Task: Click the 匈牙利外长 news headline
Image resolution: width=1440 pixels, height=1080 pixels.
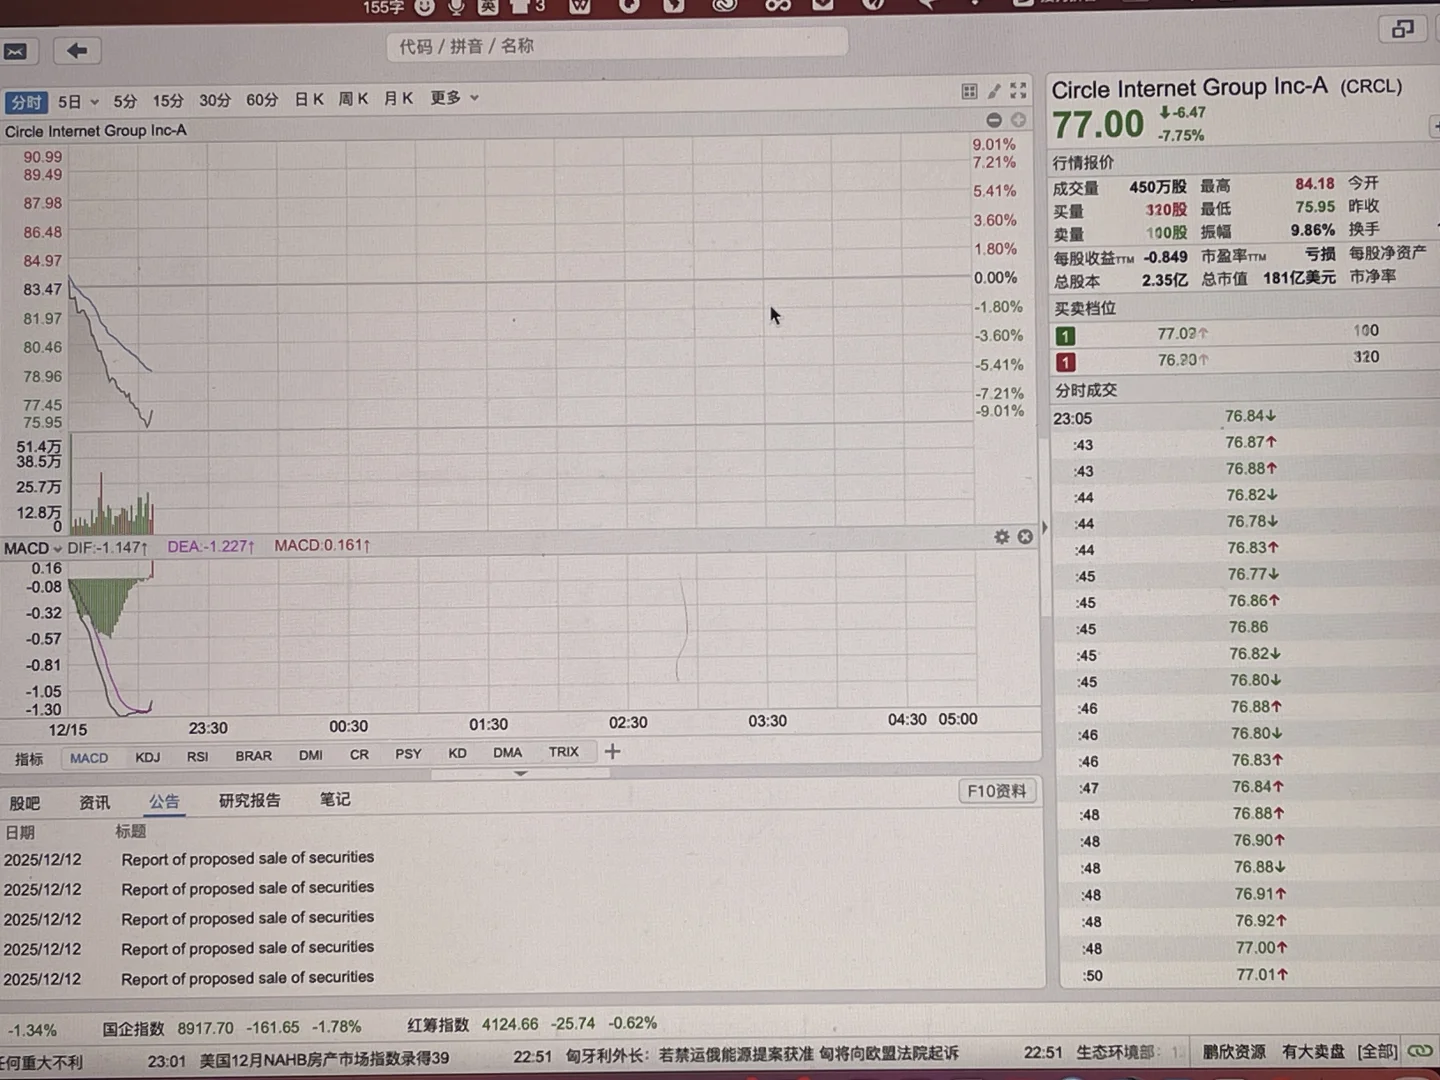Action: [x=762, y=1054]
